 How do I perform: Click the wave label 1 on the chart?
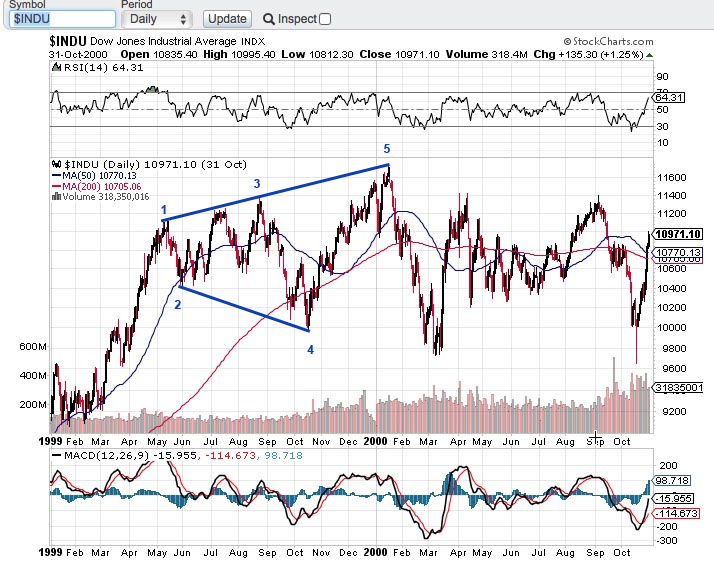coord(164,210)
